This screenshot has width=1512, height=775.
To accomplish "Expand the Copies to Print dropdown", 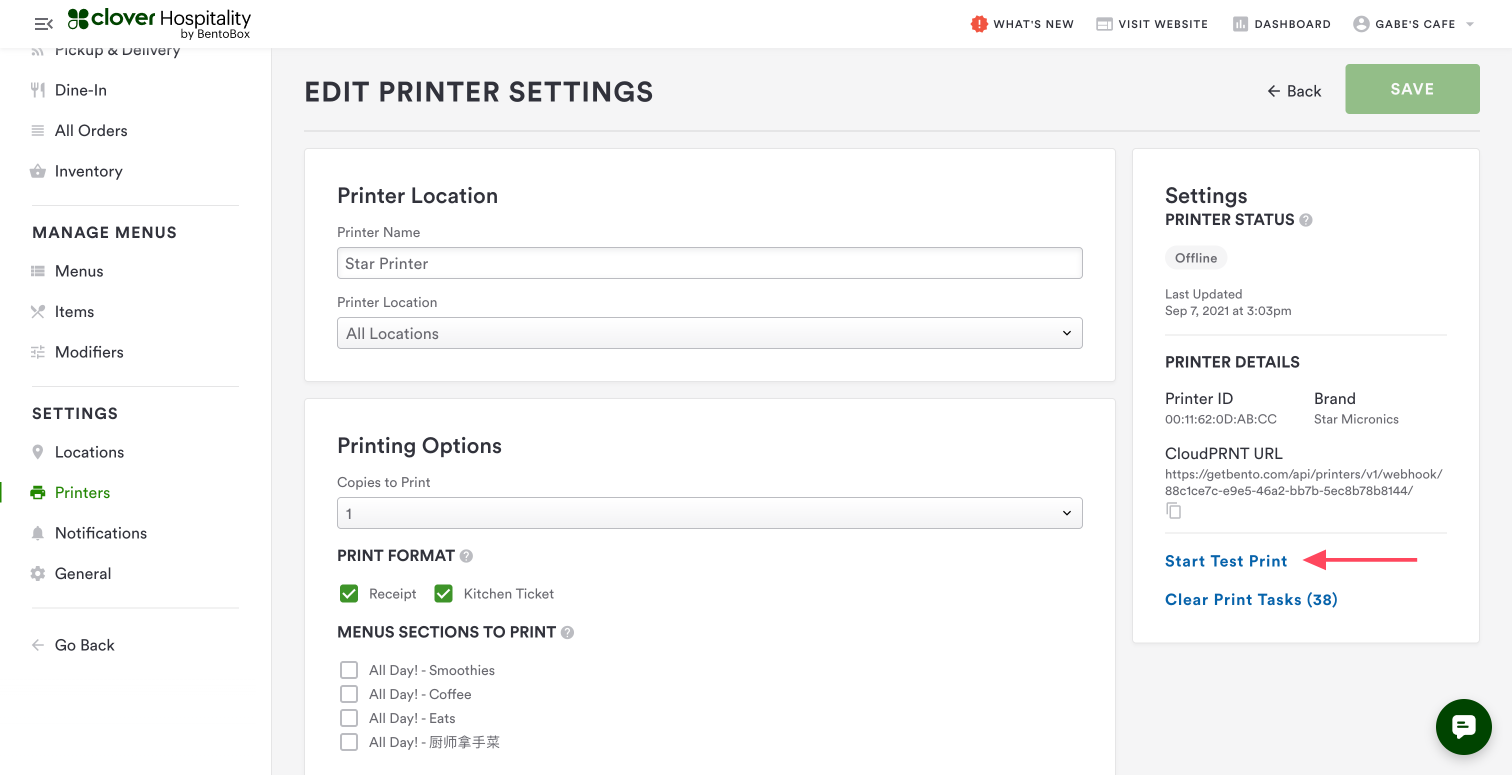I will click(x=709, y=513).
